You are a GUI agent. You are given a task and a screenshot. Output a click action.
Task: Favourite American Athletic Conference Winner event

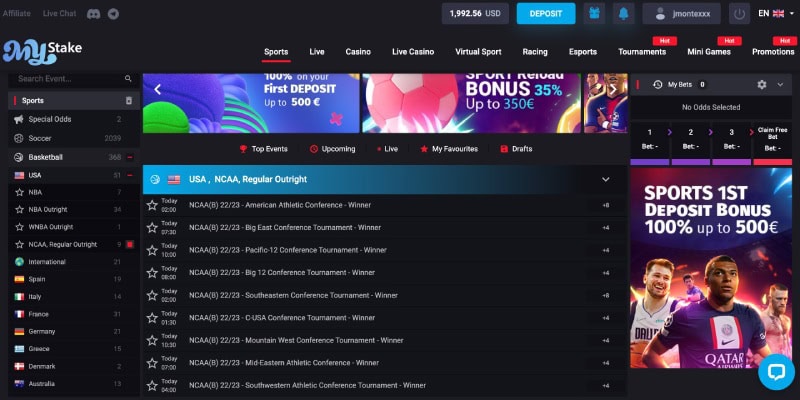[152, 205]
